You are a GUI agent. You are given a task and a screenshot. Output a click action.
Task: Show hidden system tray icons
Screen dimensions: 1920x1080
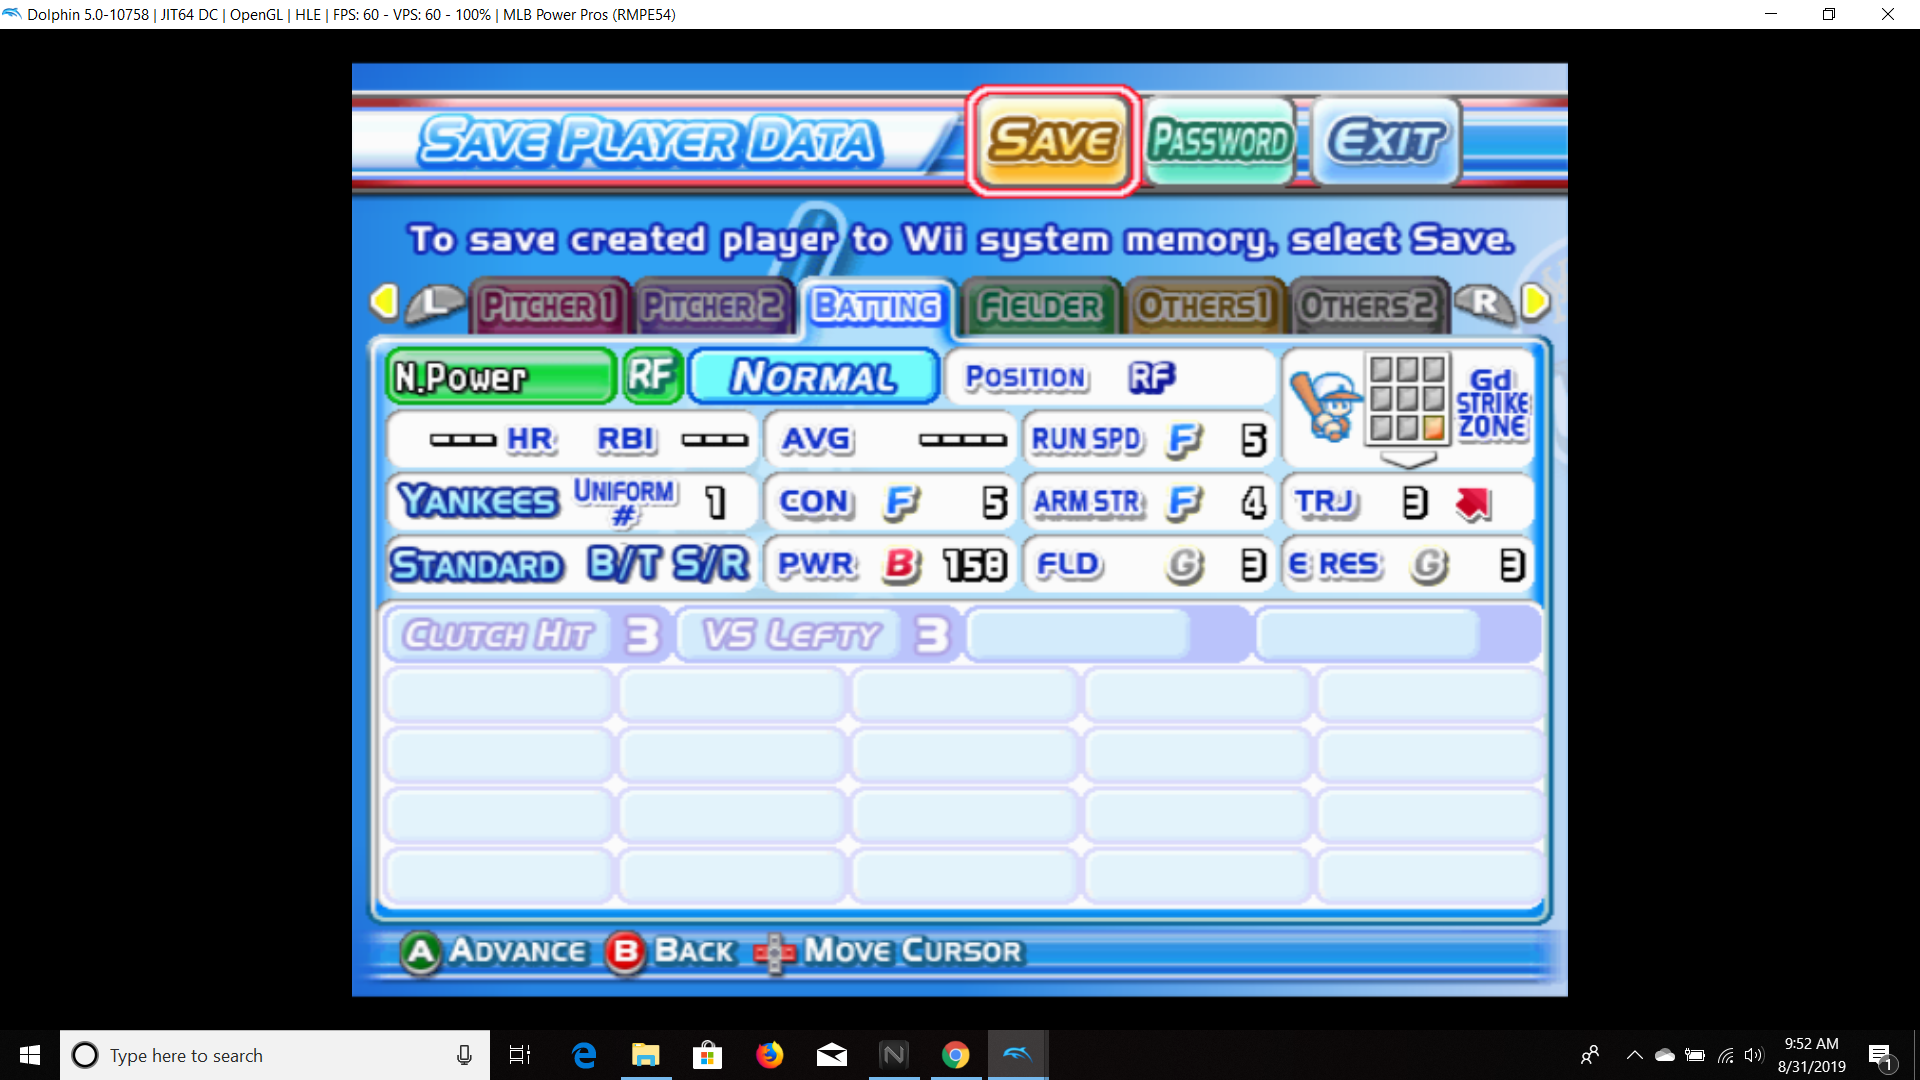point(1634,1055)
